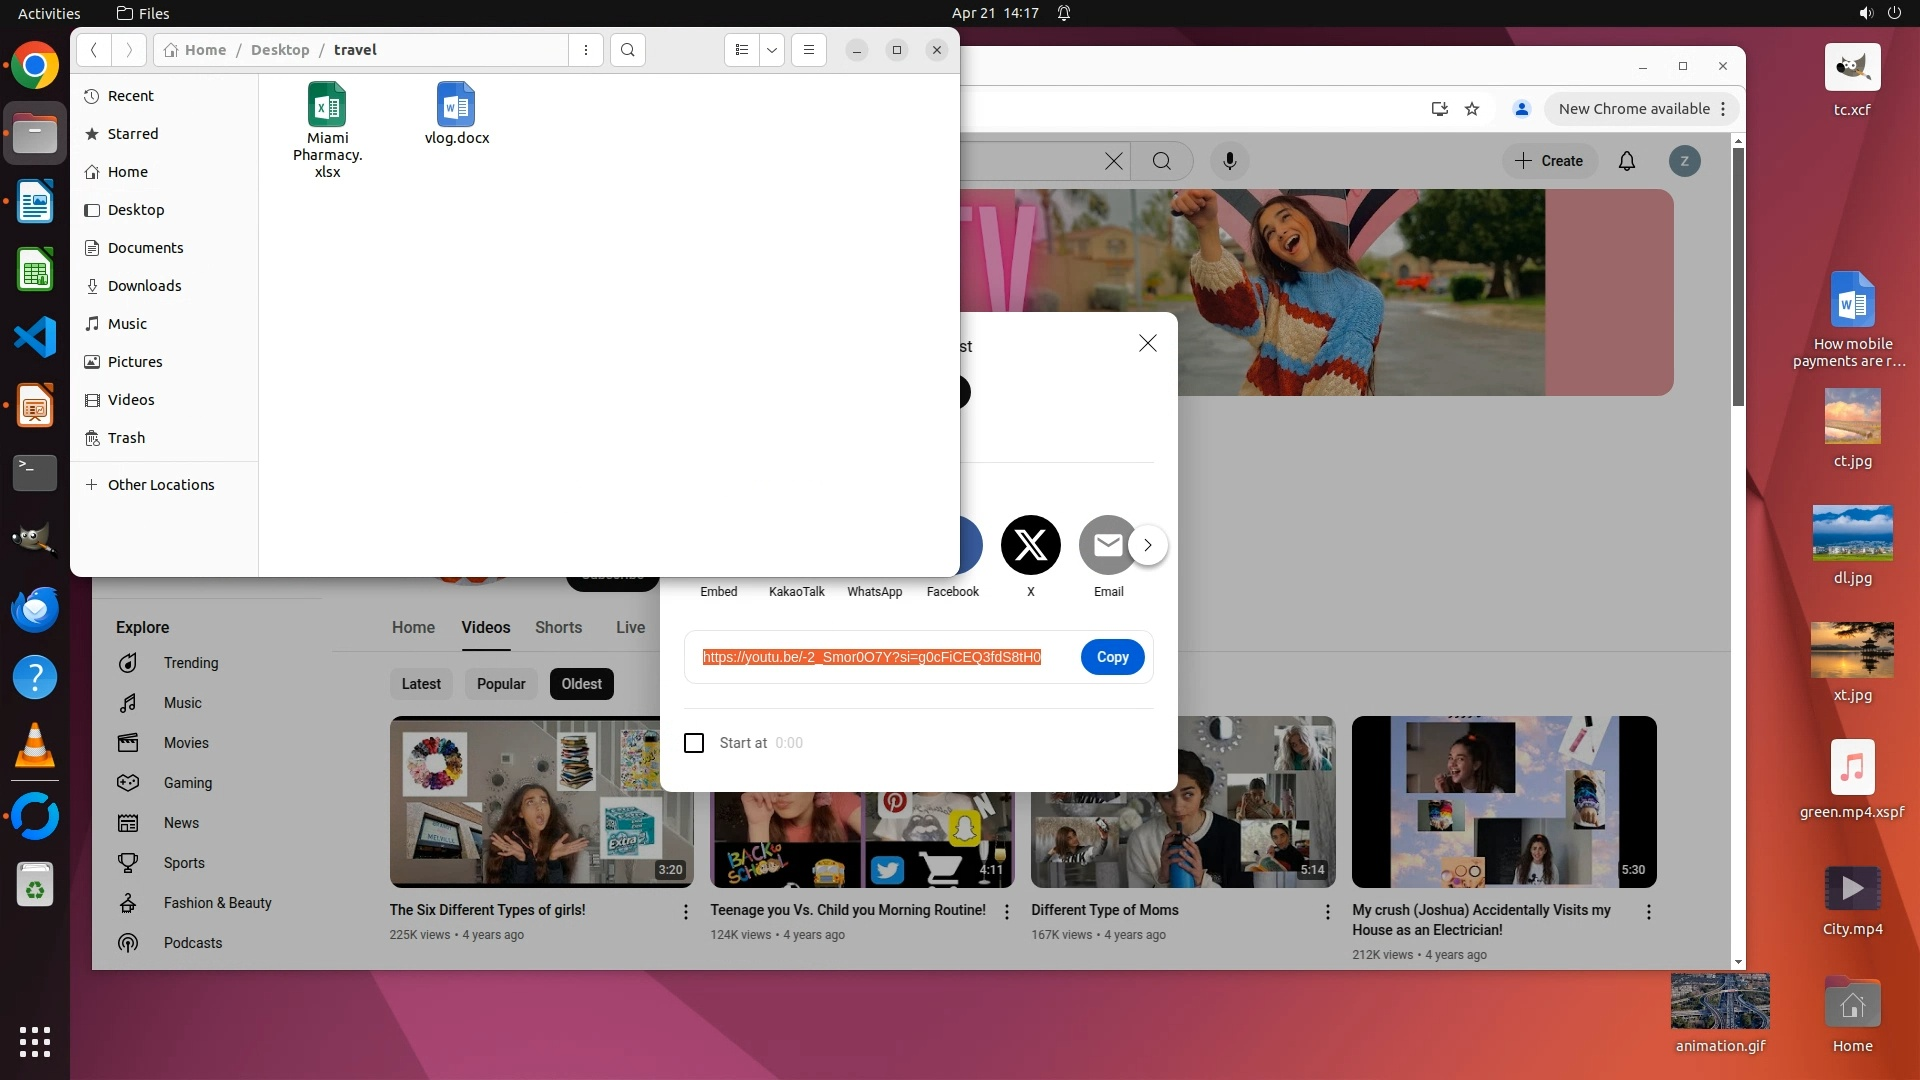
Task: Close the YouTube share dialog
Action: click(x=1147, y=343)
